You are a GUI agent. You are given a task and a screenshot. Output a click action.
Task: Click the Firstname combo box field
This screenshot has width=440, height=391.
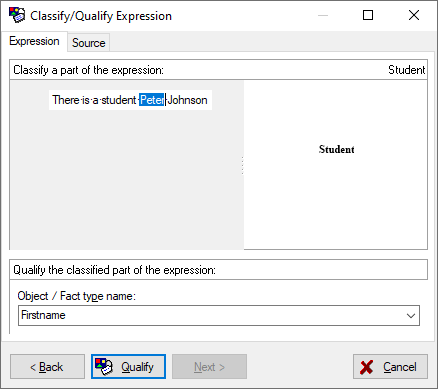[x=219, y=315]
